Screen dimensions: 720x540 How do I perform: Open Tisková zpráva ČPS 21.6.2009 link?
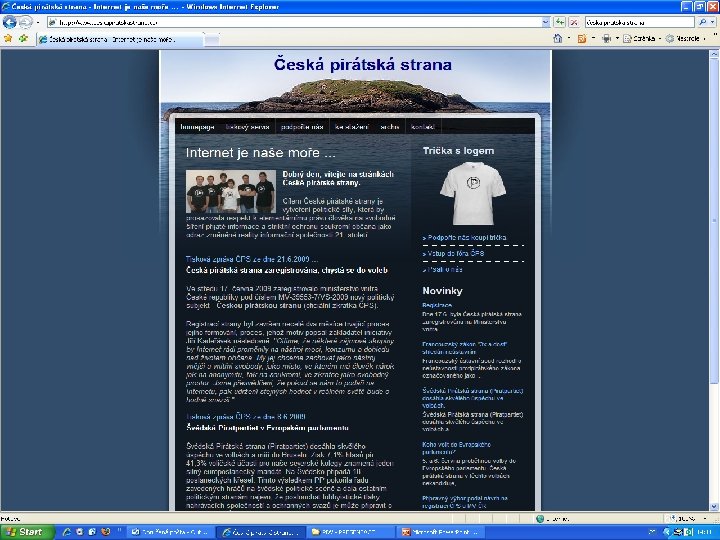(252, 259)
